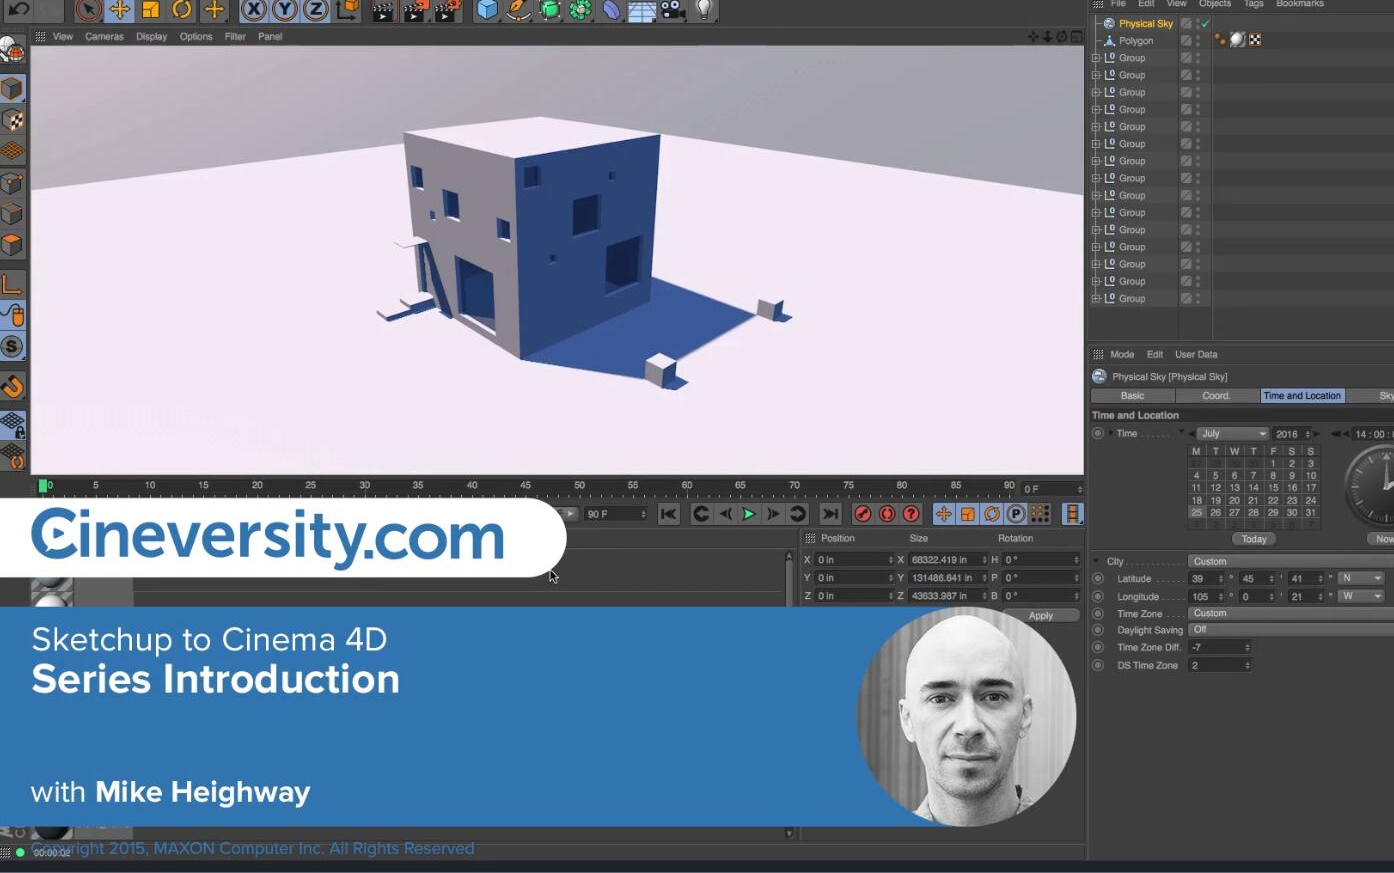
Task: Click the Apply button in coordinates panel
Action: (x=1041, y=616)
